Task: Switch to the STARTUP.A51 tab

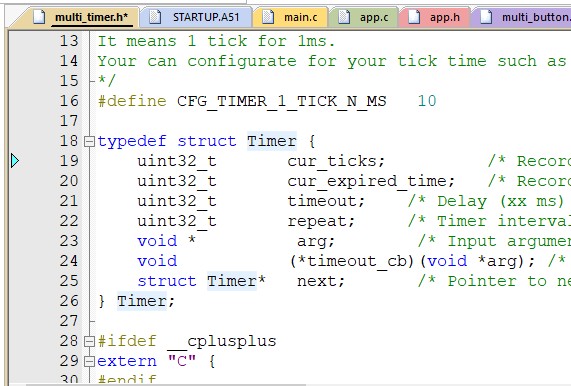Action: [x=196, y=17]
